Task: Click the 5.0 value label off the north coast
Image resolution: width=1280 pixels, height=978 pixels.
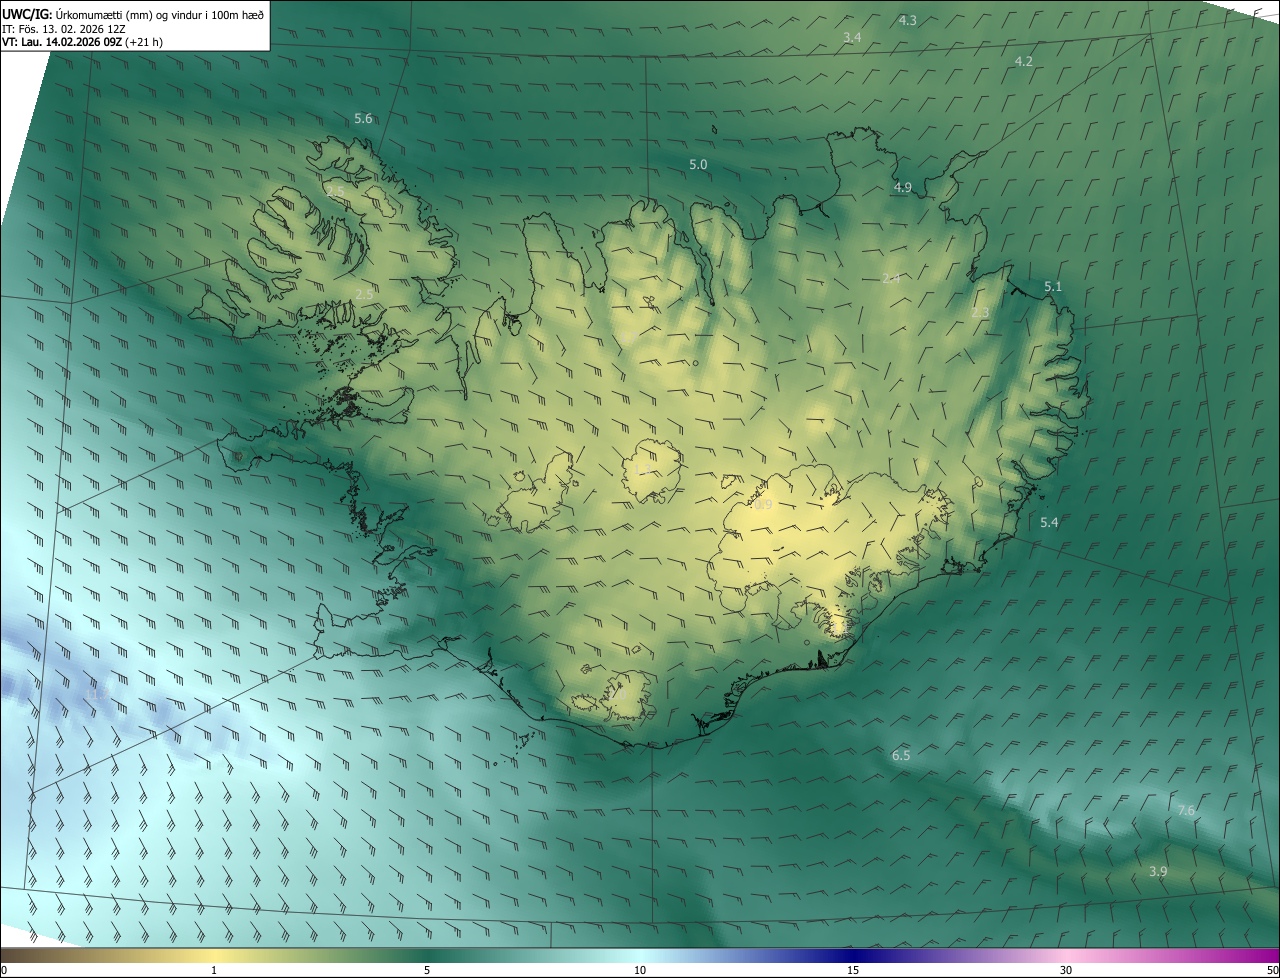Action: [x=698, y=164]
